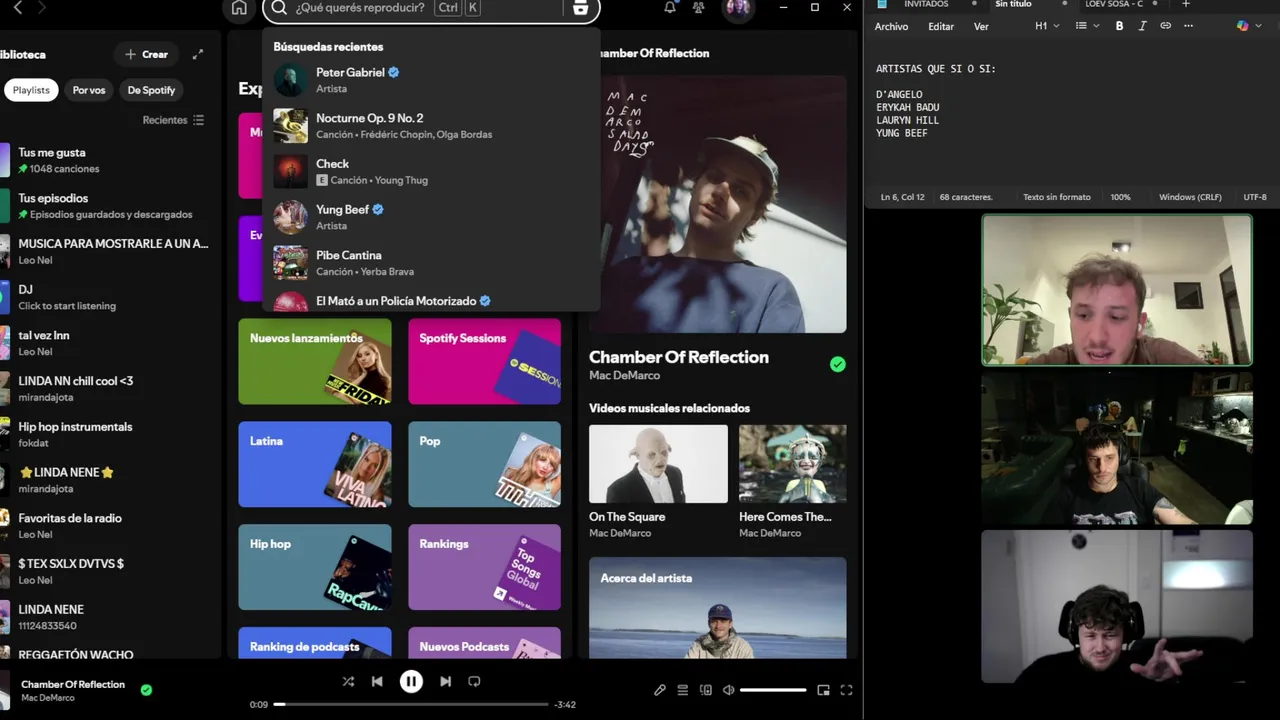Open Tus episodios in library
The height and width of the screenshot is (720, 1280).
(105, 206)
